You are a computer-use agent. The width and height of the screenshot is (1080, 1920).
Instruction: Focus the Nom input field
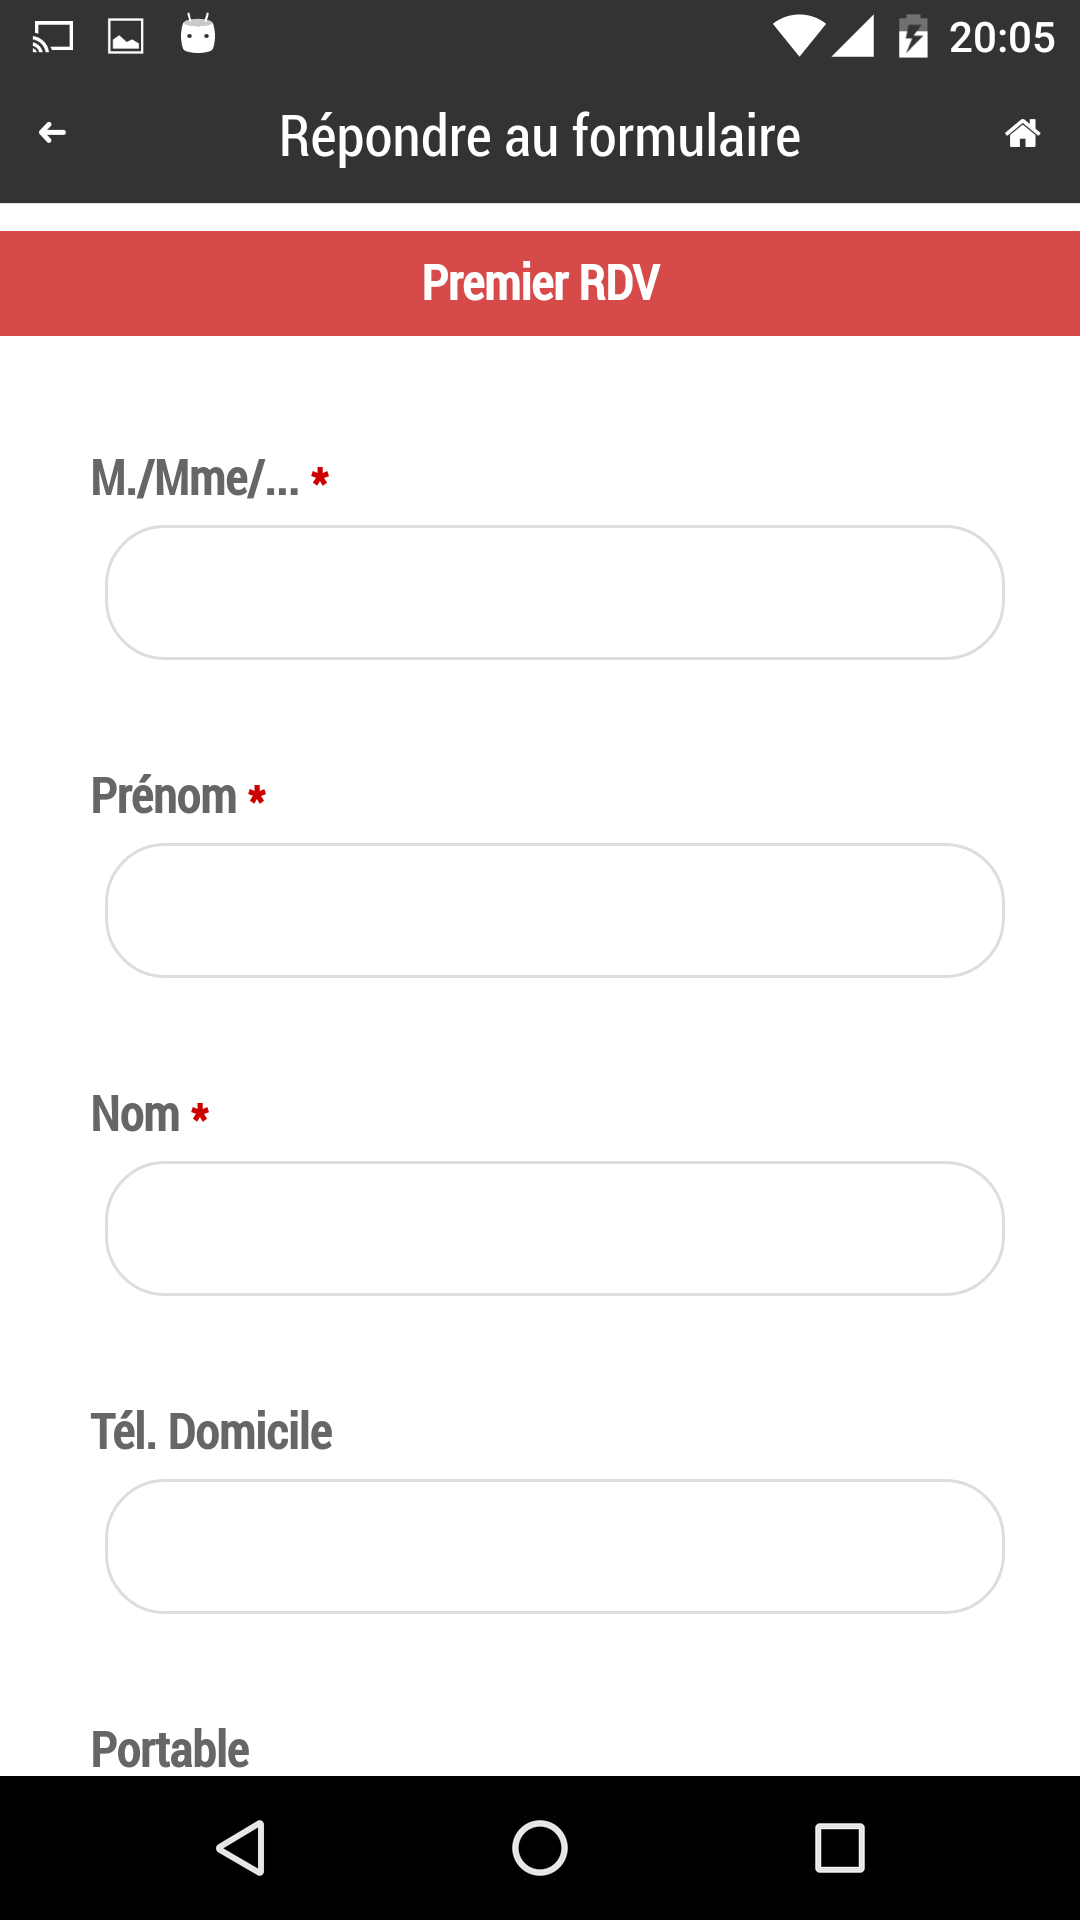555,1228
